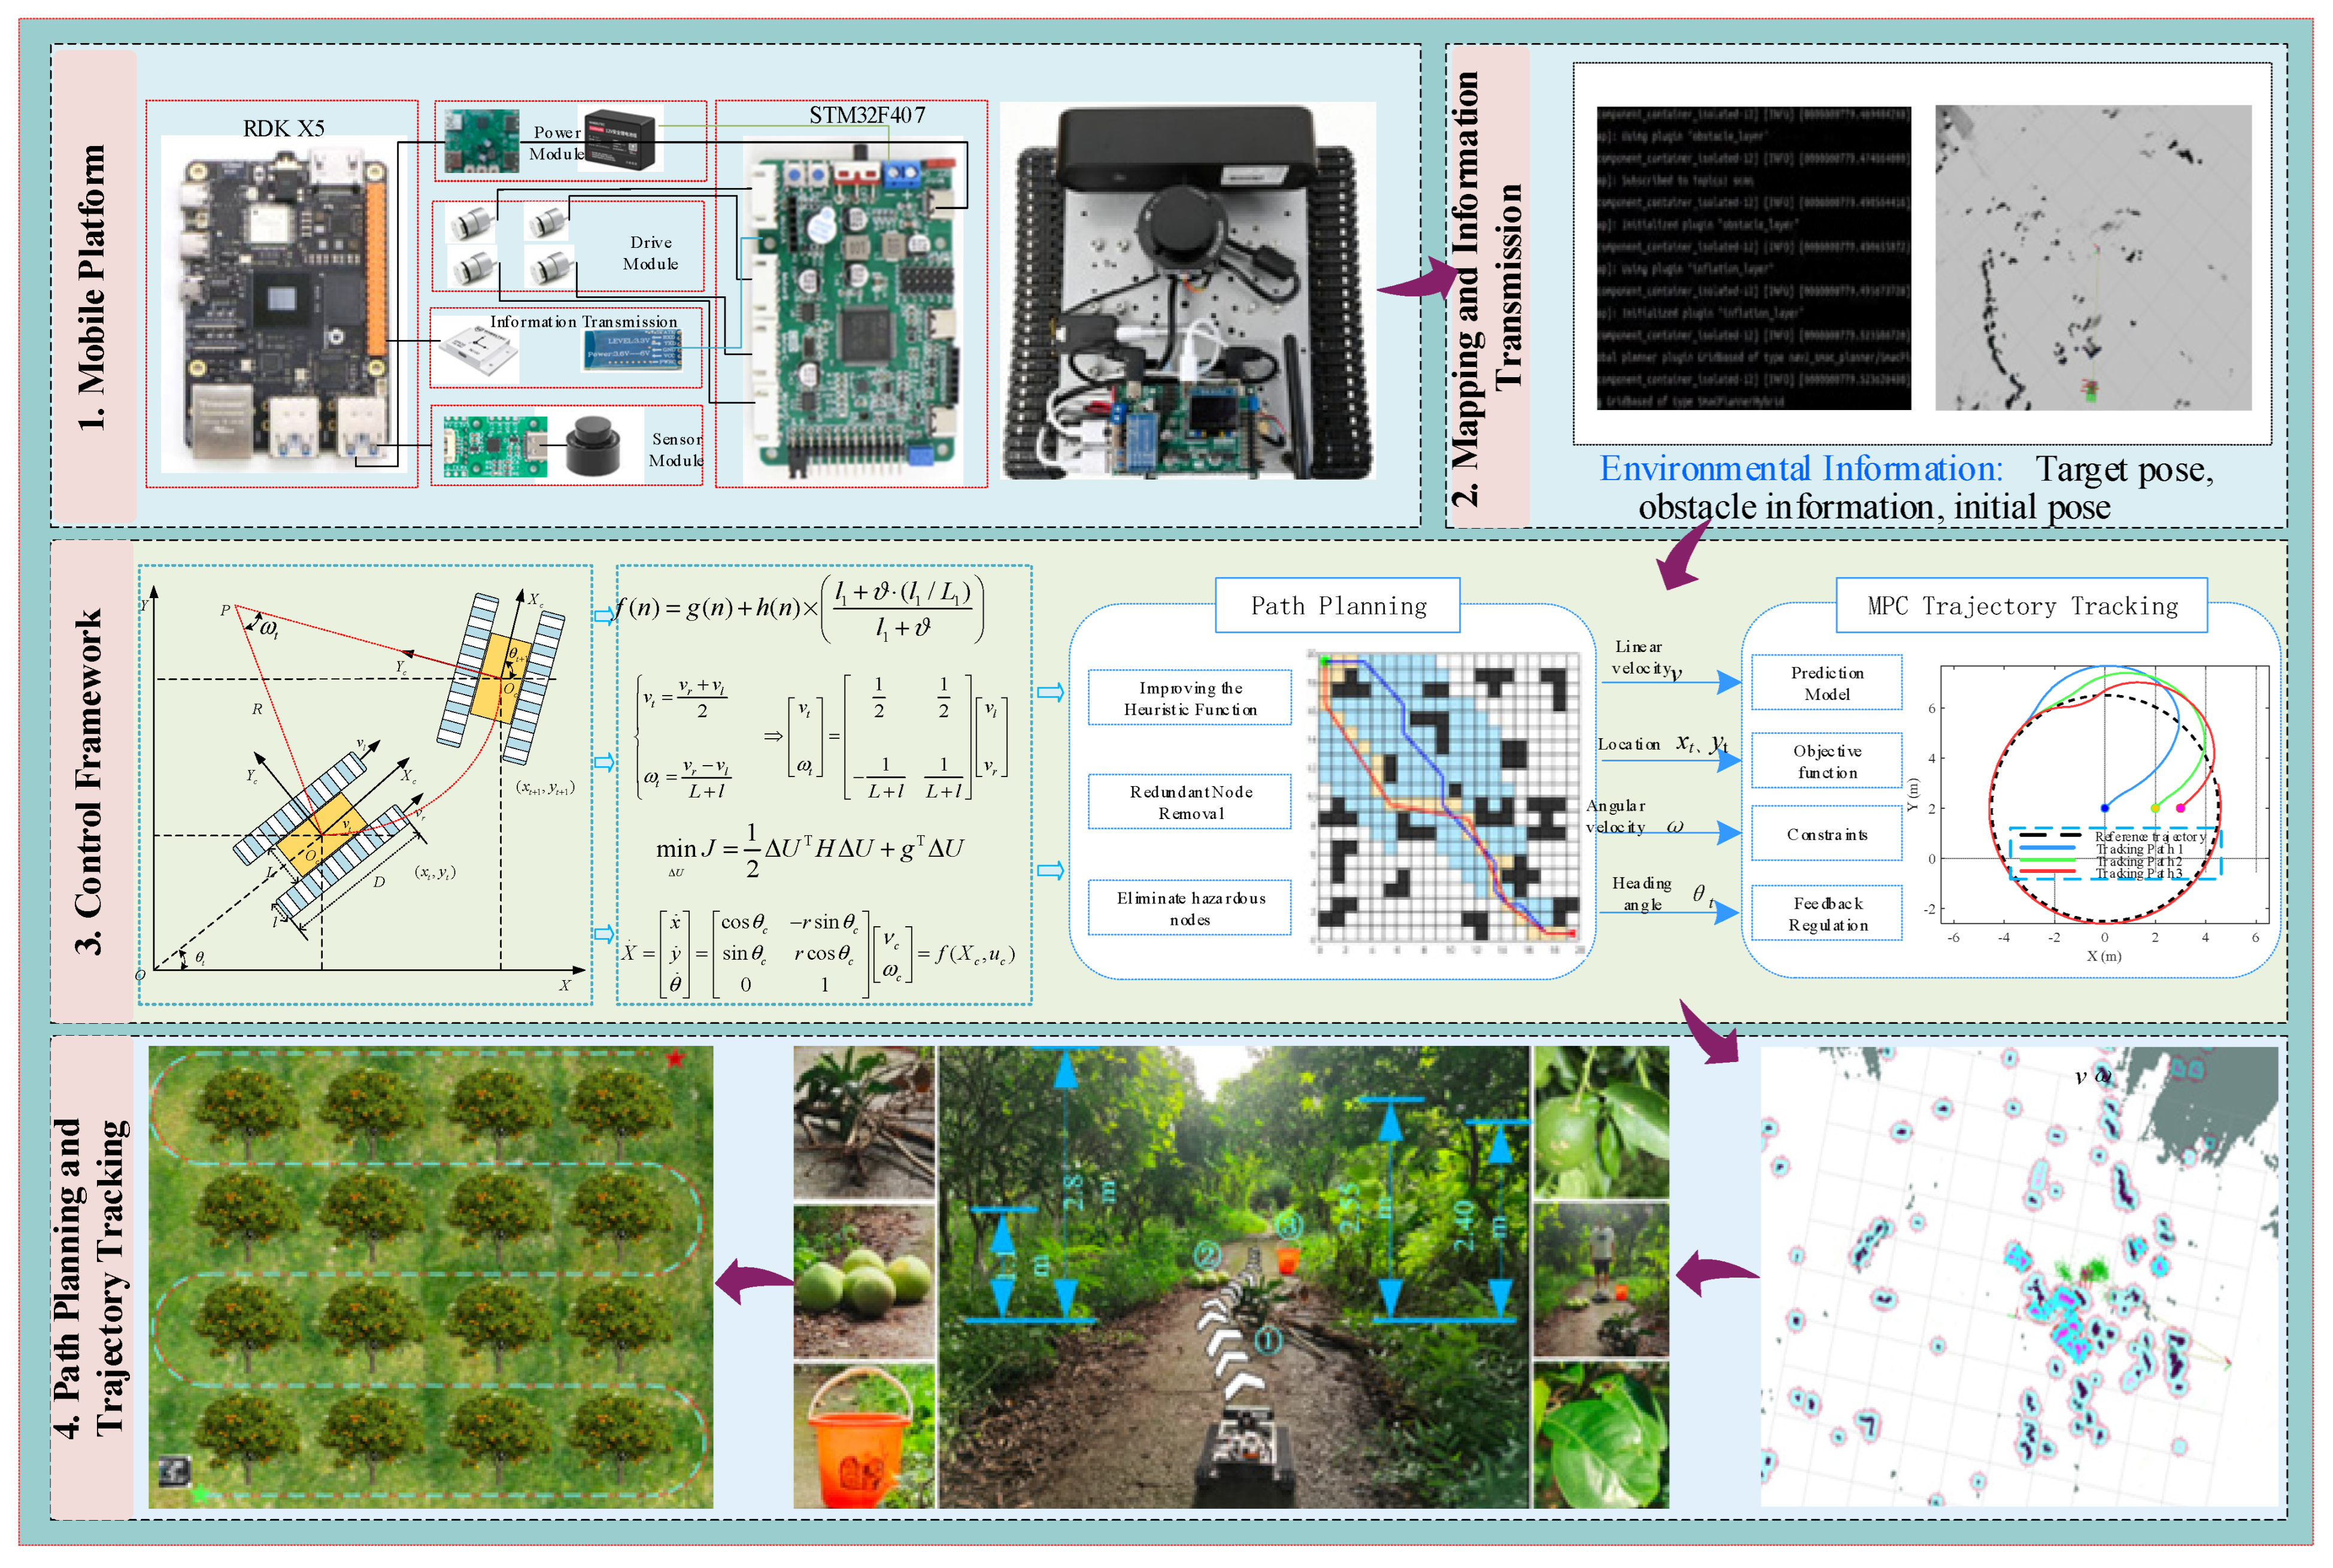Click the Angular velocity label

pos(1616,816)
